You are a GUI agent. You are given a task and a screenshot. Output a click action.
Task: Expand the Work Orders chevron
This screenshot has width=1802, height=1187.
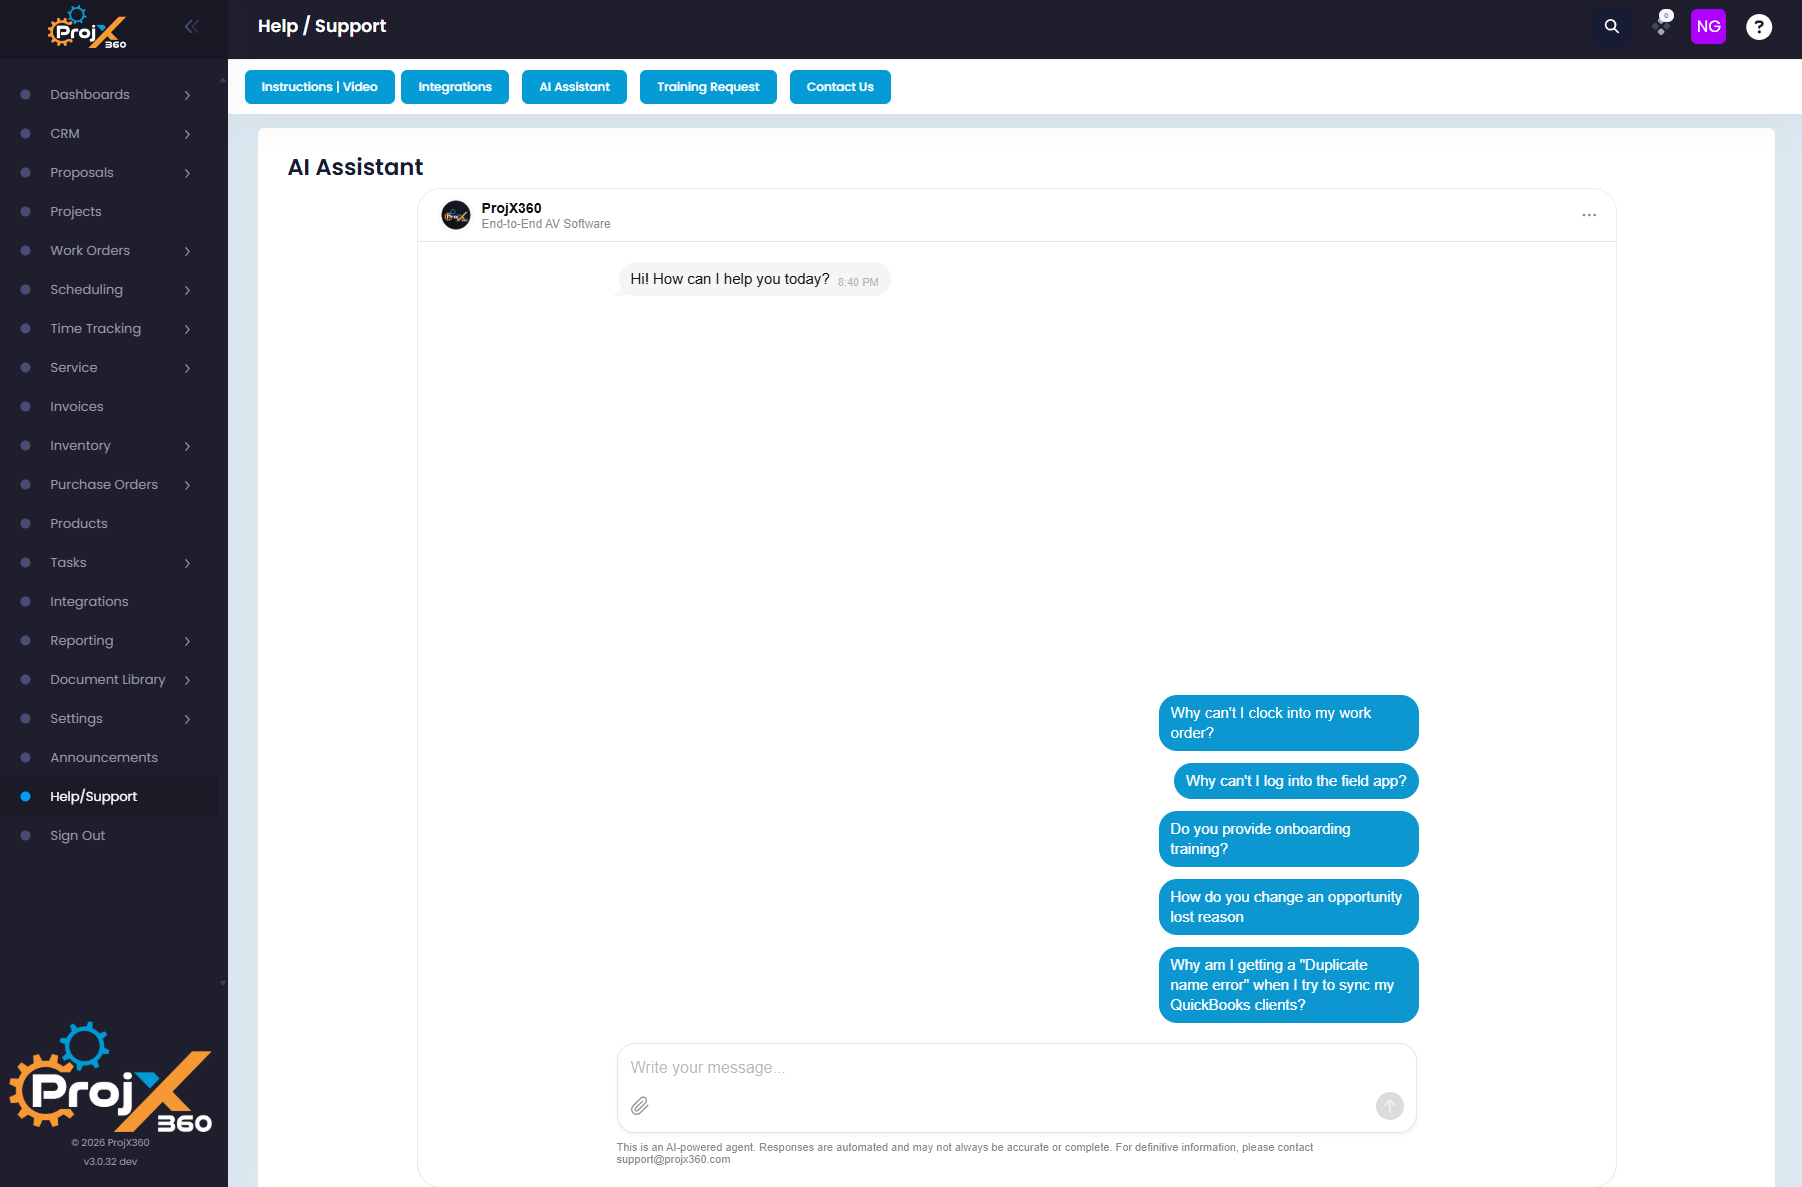coord(187,251)
